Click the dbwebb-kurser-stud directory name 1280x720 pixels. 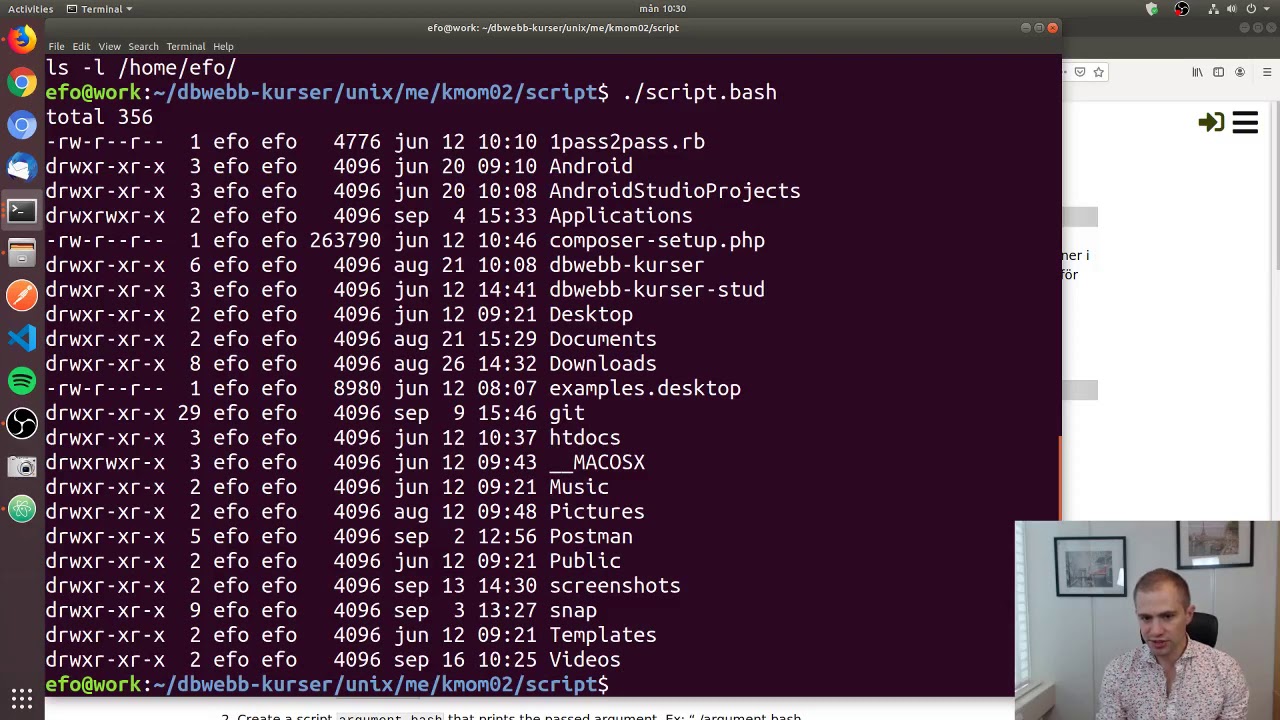coord(657,290)
